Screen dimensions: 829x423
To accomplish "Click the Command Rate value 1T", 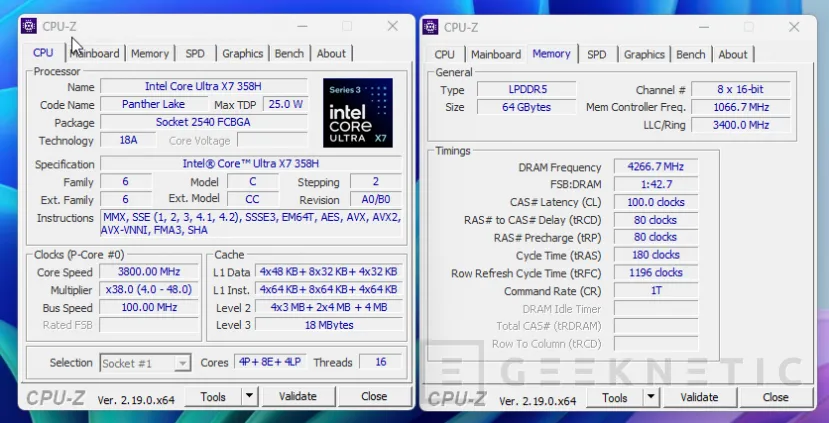I will [656, 291].
